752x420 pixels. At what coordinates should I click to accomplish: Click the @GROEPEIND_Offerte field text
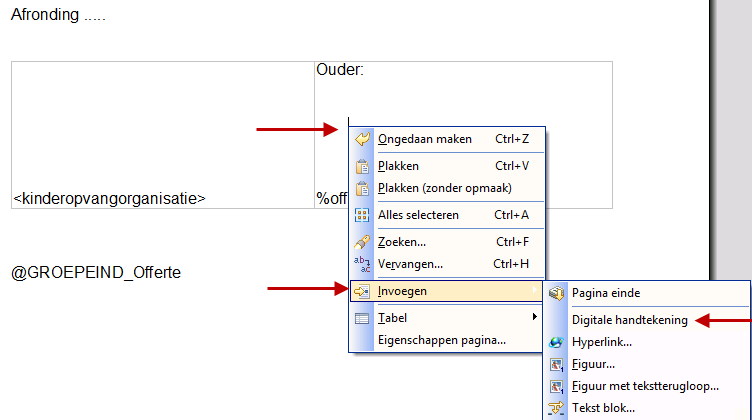click(x=96, y=273)
